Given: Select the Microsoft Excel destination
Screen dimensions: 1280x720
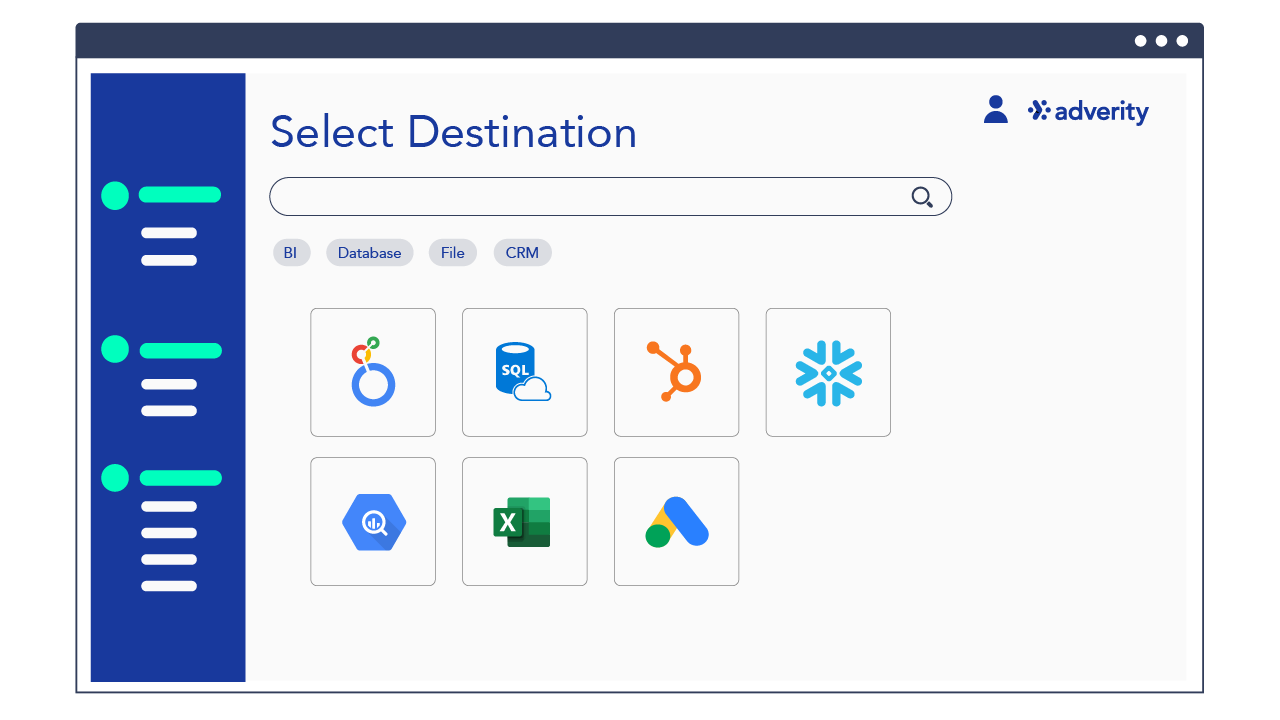Looking at the screenshot, I should click(525, 521).
